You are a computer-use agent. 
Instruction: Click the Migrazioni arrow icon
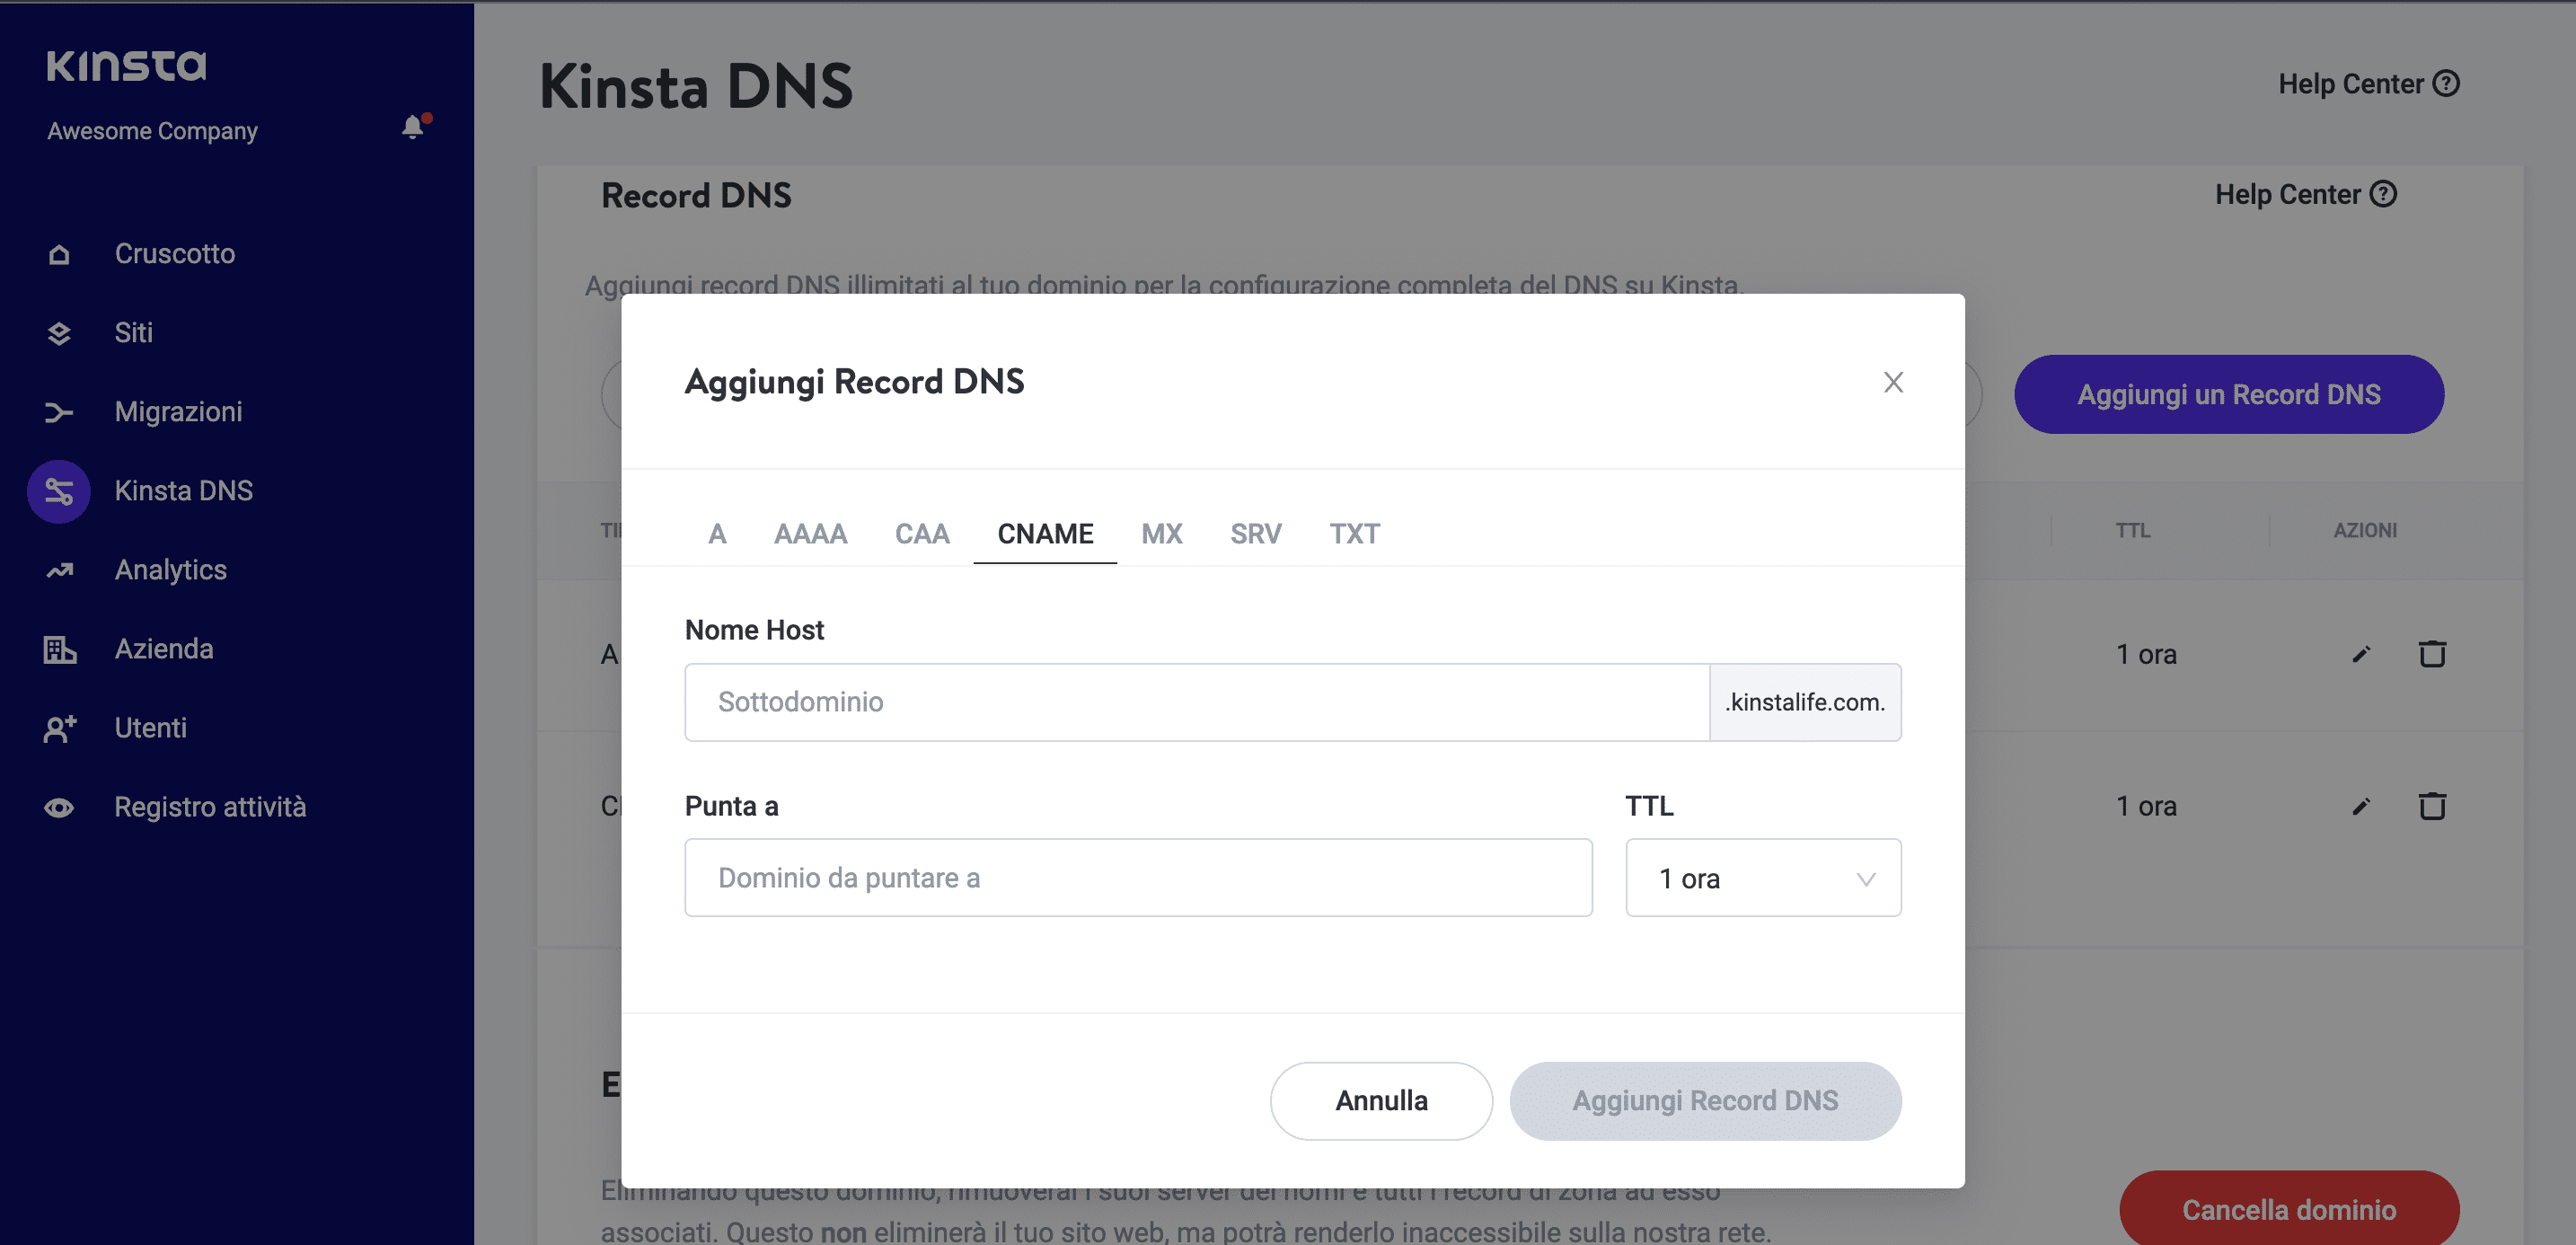click(x=59, y=412)
